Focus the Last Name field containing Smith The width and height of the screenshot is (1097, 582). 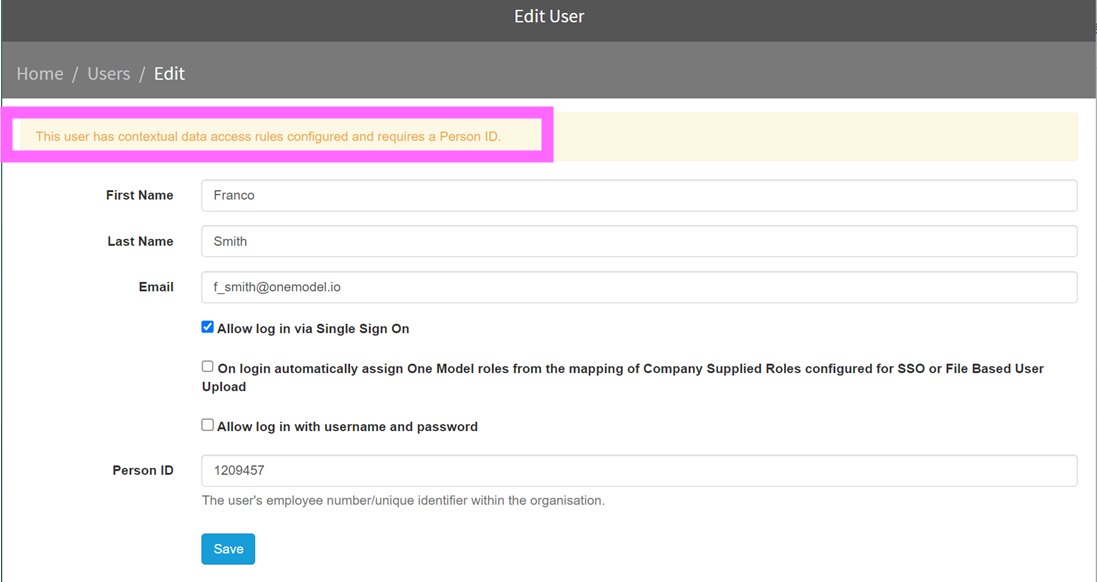coord(639,241)
